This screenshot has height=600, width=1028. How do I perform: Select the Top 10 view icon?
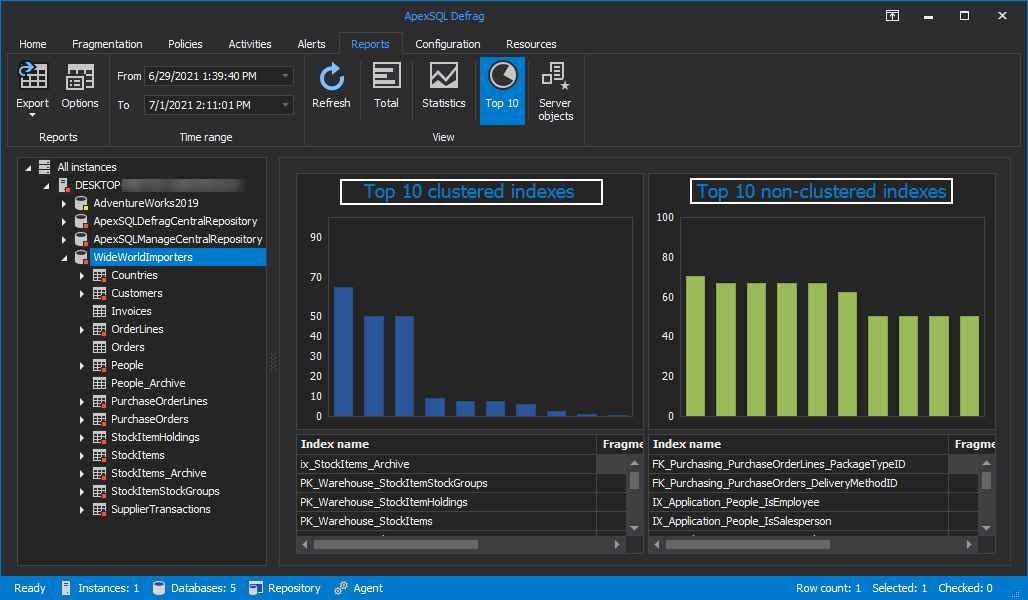tap(502, 88)
